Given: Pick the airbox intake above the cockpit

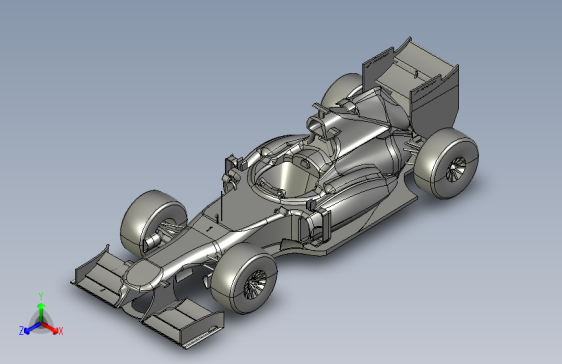Looking at the screenshot, I should point(316,125).
